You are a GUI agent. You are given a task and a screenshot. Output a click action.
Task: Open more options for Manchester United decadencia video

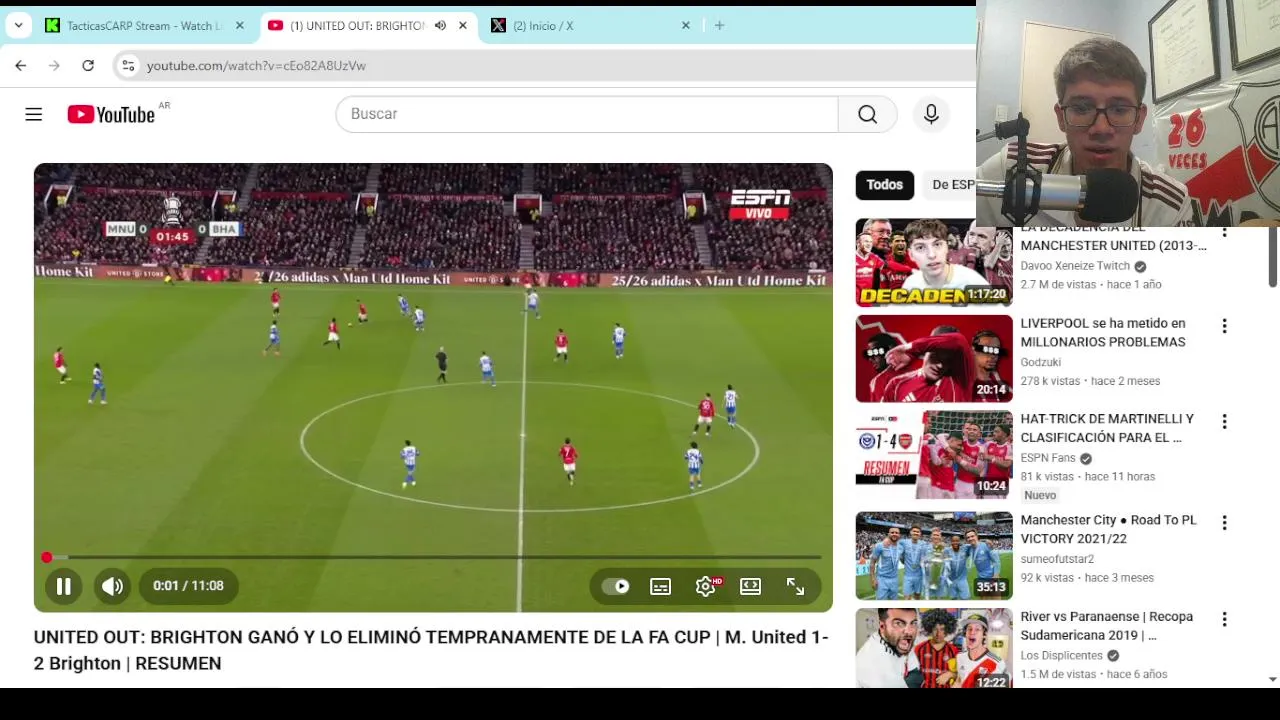coord(1224,233)
